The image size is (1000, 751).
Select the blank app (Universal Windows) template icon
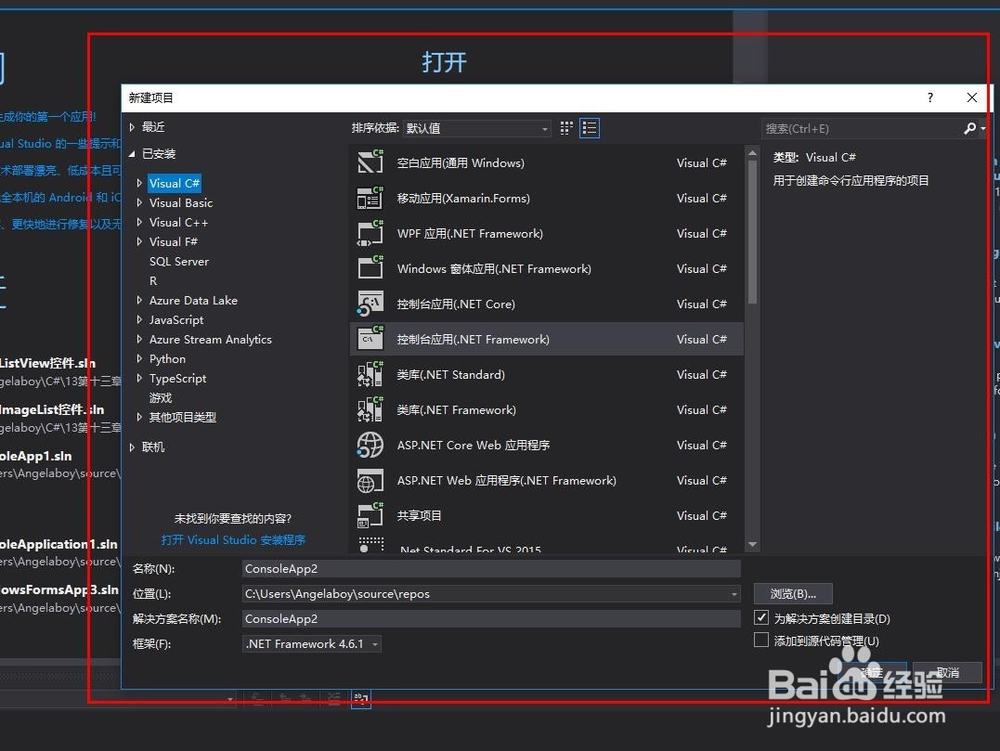pos(370,162)
